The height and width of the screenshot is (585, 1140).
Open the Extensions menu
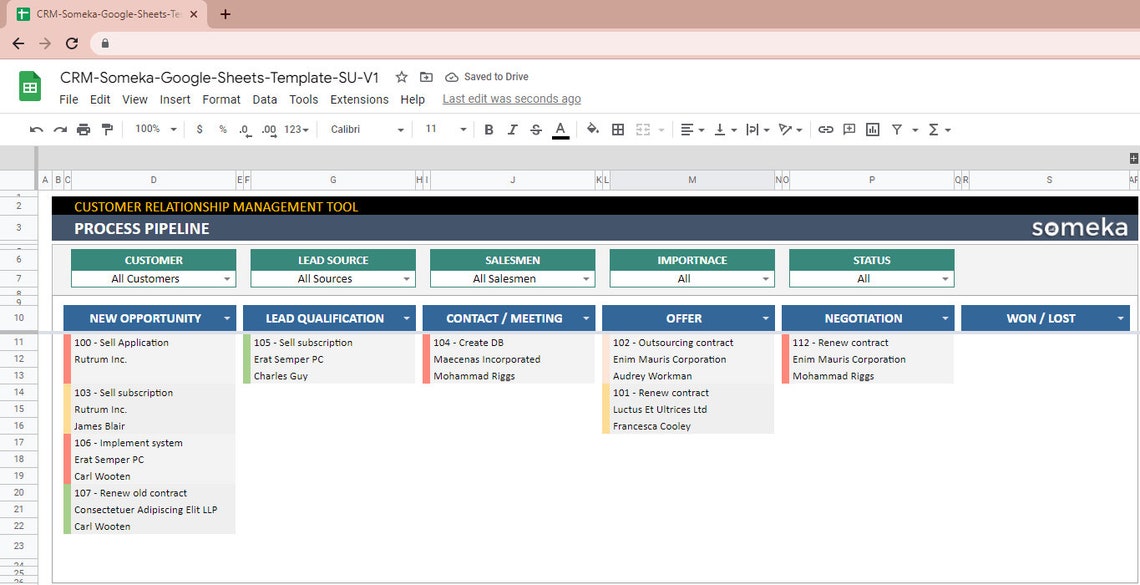click(359, 99)
